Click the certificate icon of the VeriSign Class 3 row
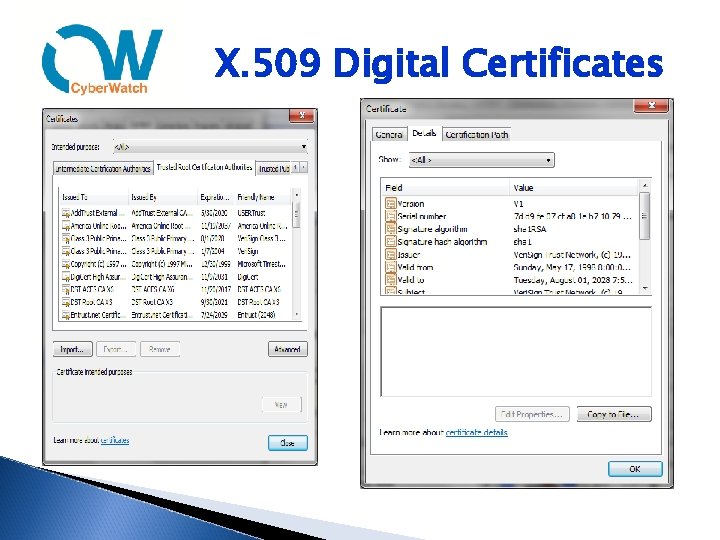This screenshot has height=540, width=720. (x=66, y=239)
